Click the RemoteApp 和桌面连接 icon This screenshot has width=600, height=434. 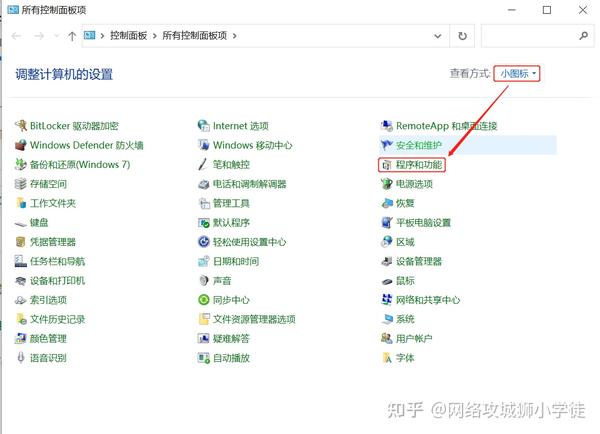point(387,126)
